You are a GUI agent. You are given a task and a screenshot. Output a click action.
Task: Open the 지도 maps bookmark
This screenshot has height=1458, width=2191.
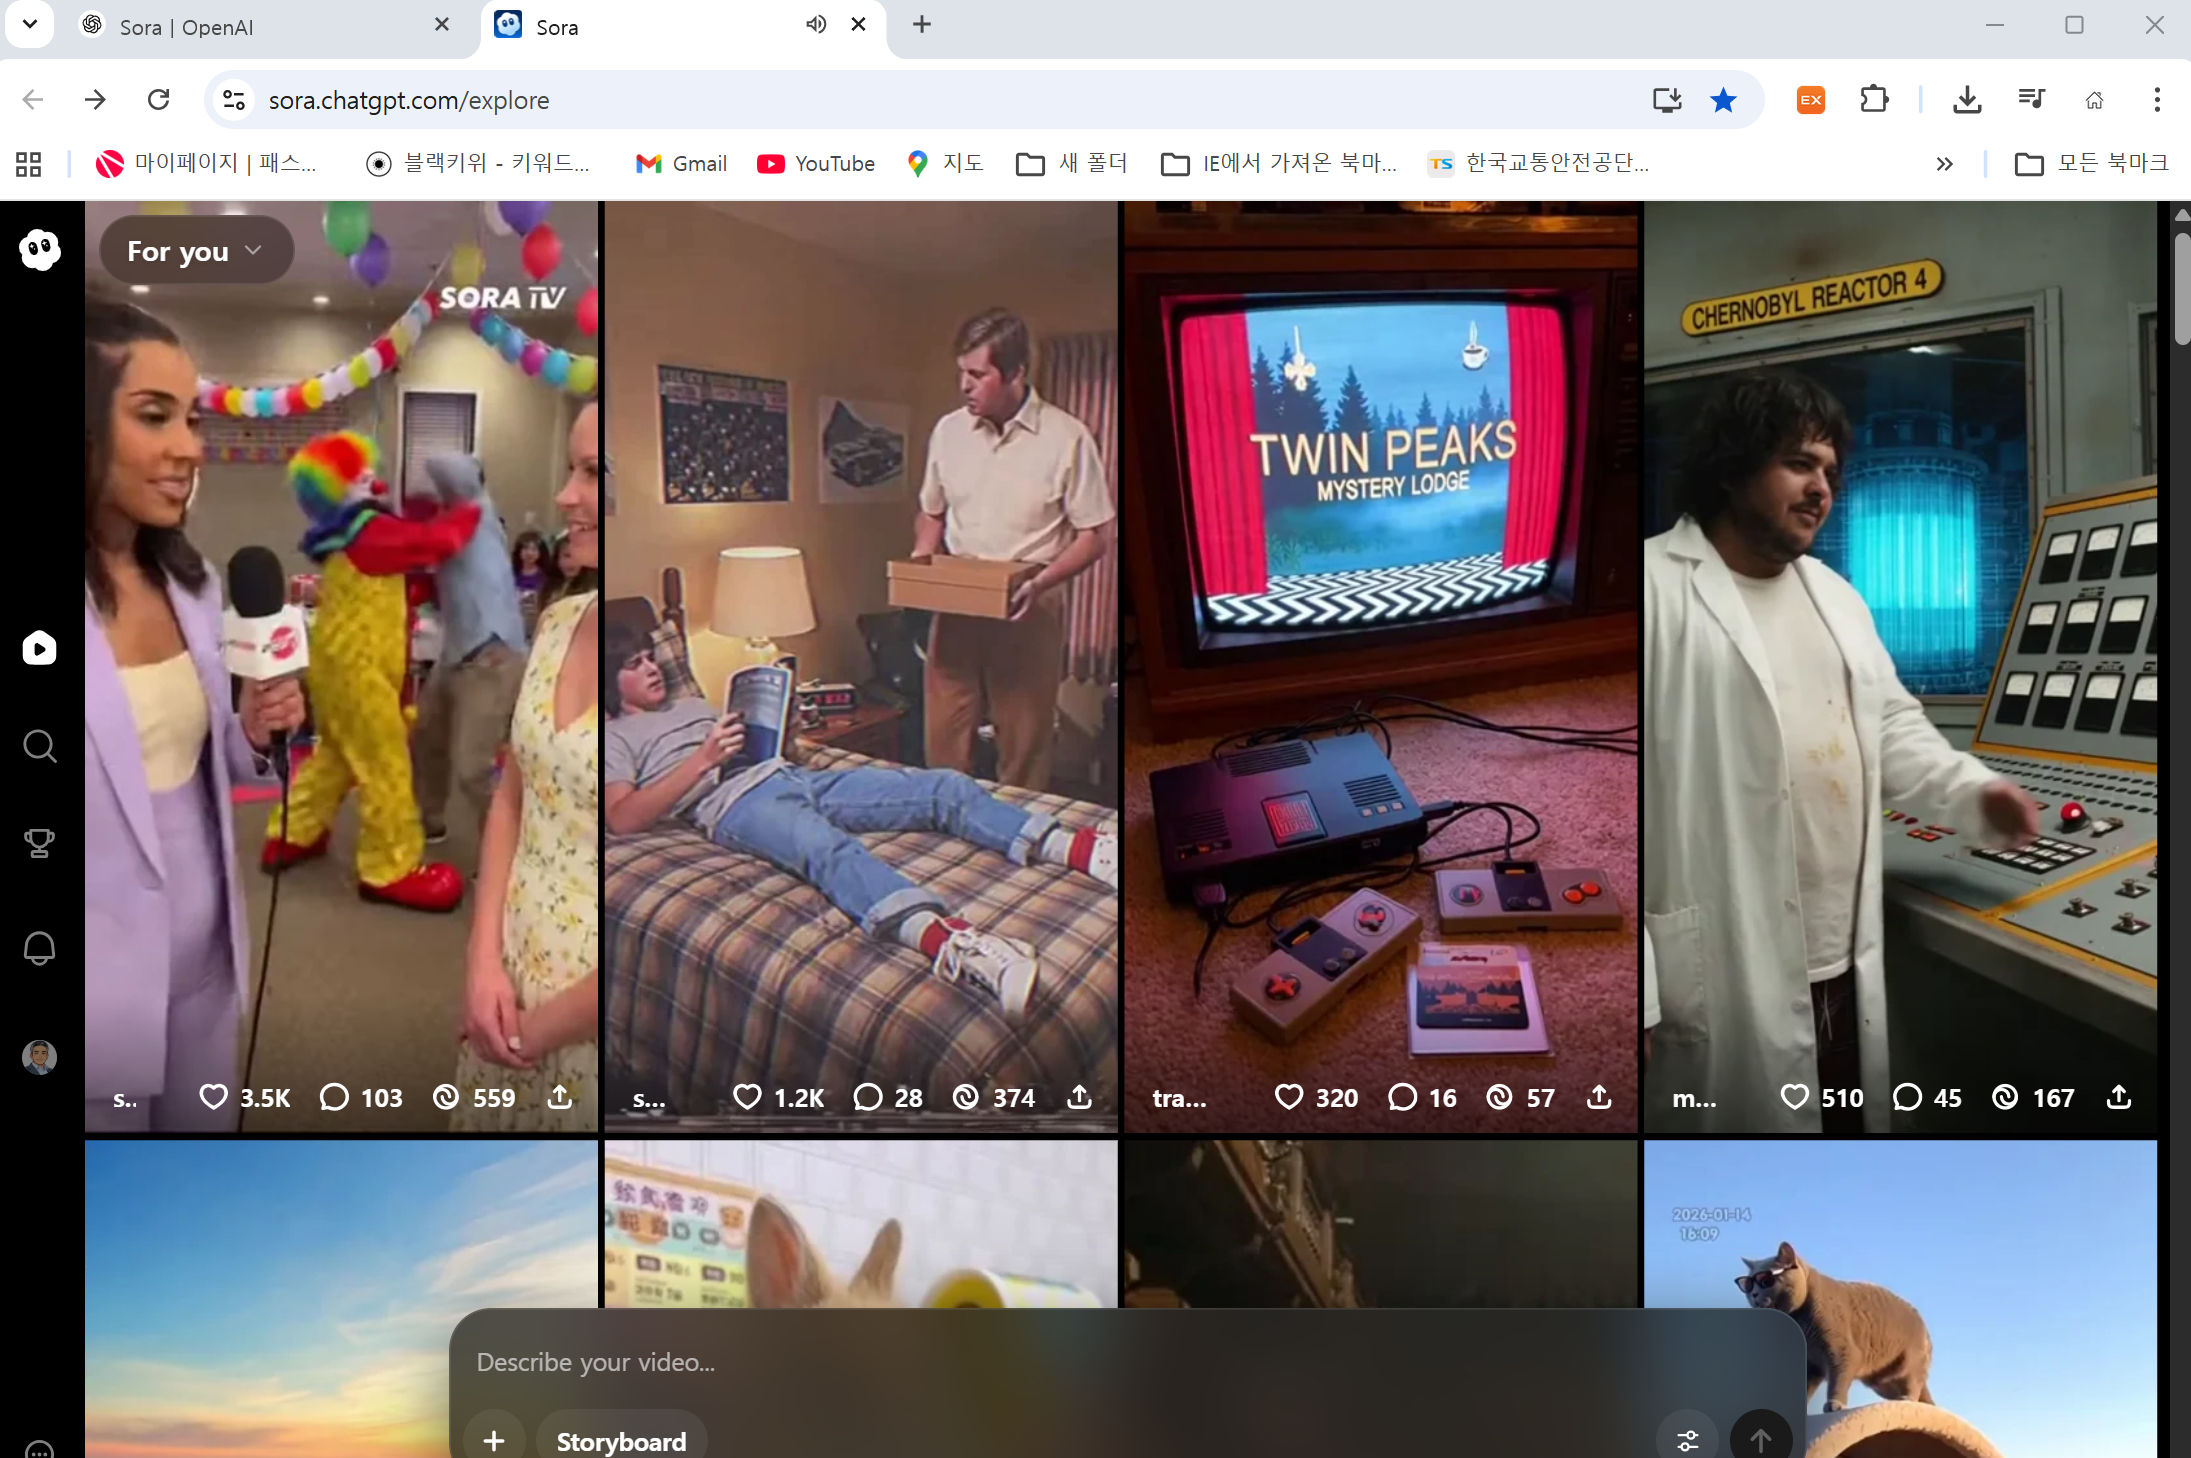pos(945,163)
